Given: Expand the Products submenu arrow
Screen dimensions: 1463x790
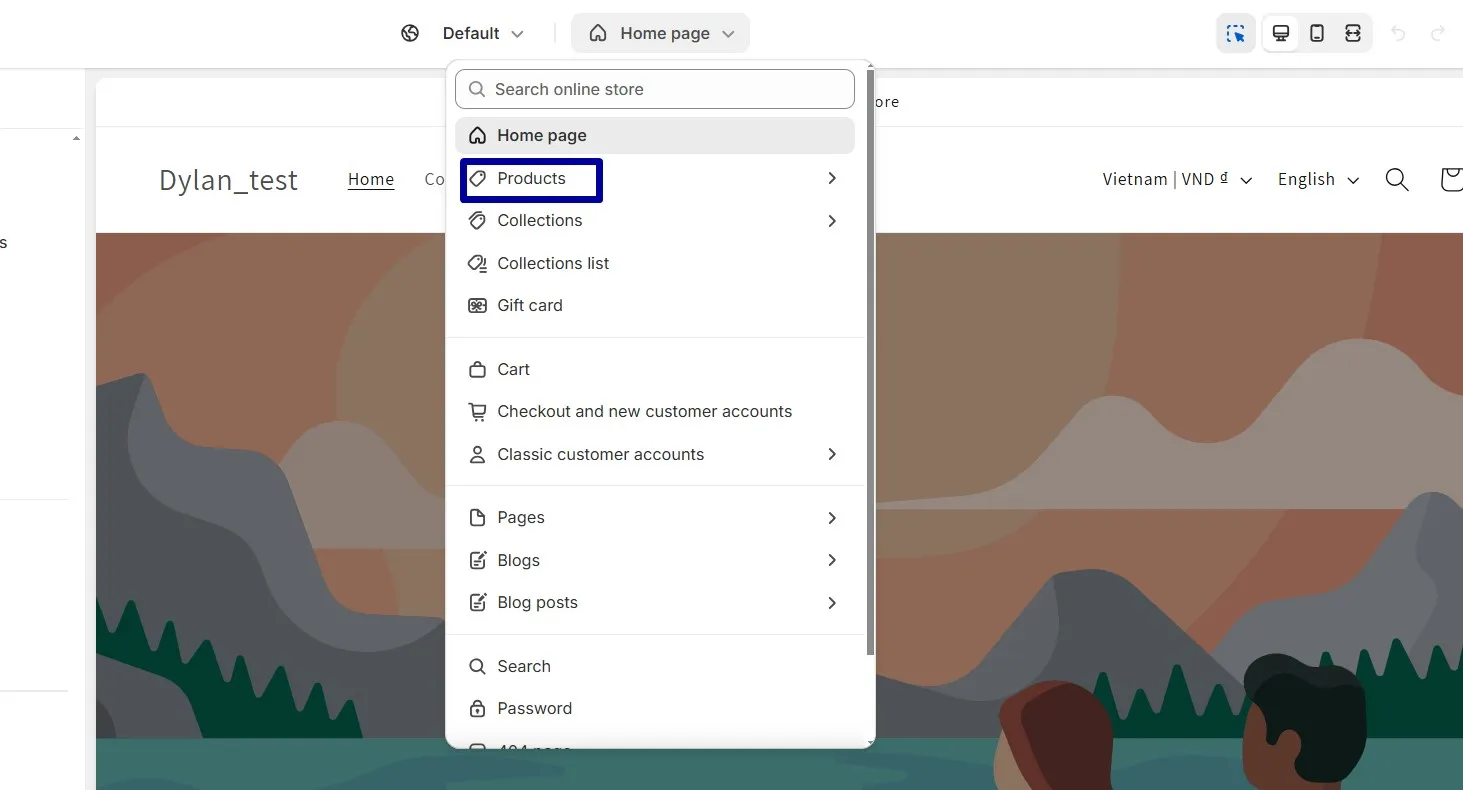Looking at the screenshot, I should point(832,178).
